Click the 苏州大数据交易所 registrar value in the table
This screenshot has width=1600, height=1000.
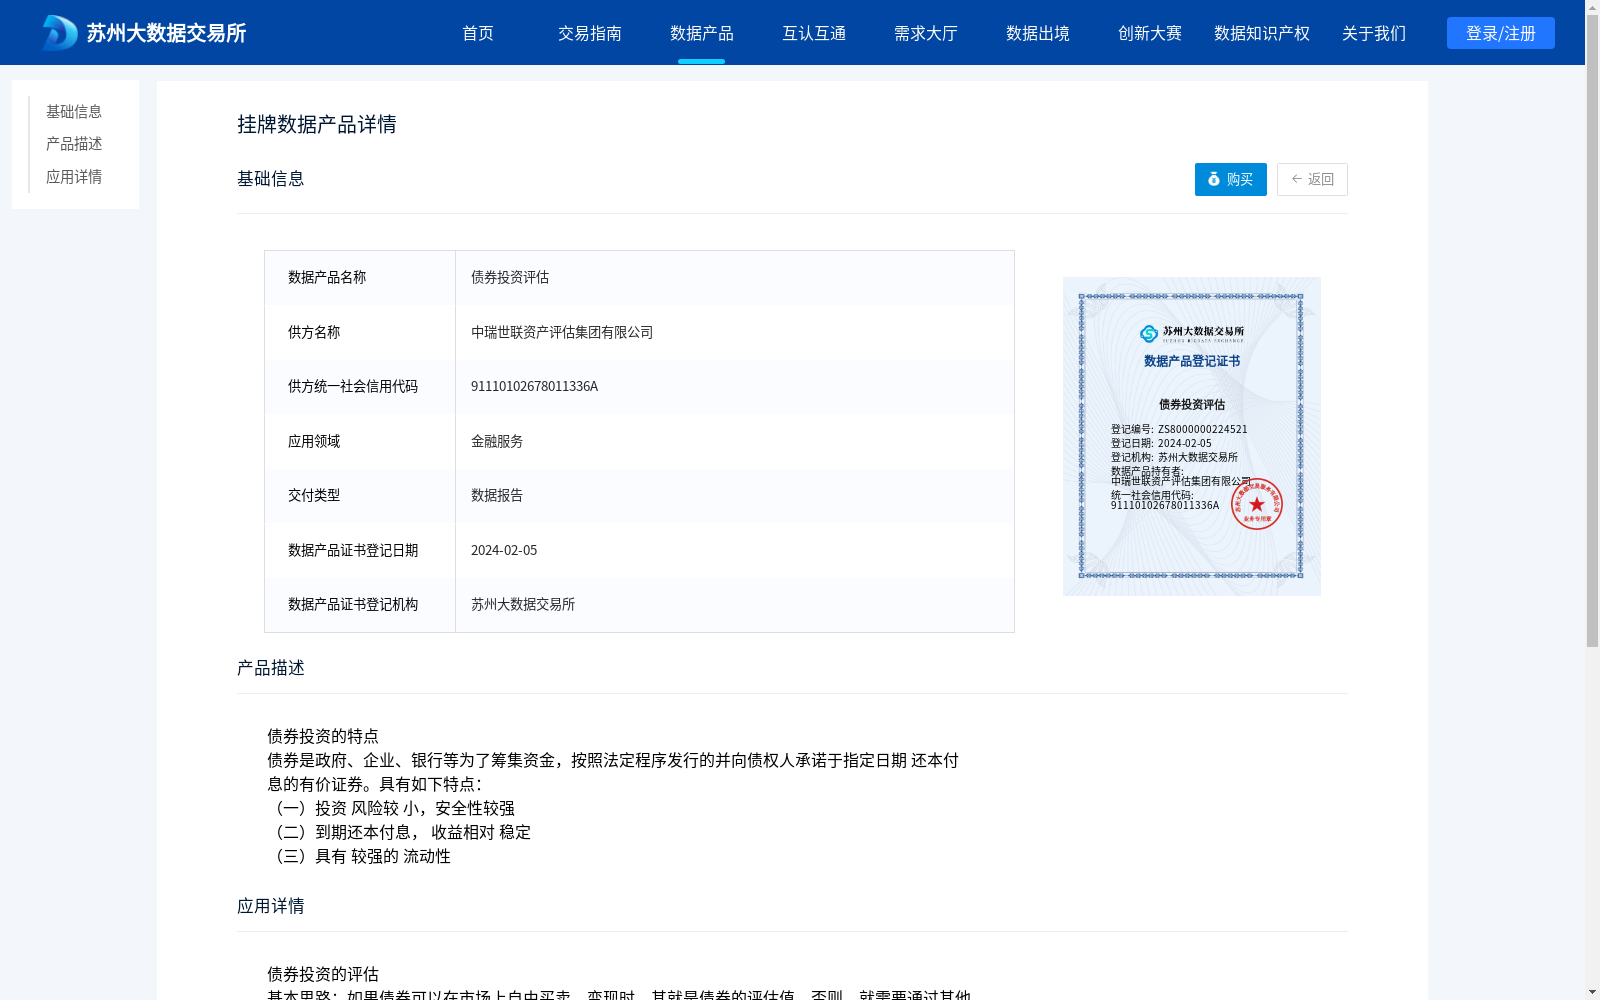pos(523,605)
